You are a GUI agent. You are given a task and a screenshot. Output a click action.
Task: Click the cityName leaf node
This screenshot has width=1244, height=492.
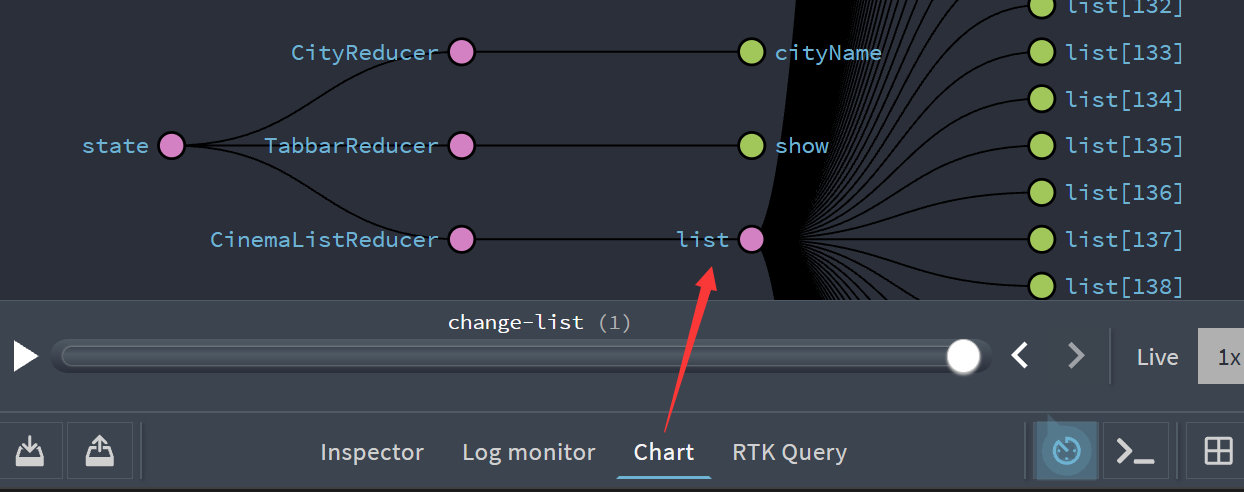coord(752,52)
